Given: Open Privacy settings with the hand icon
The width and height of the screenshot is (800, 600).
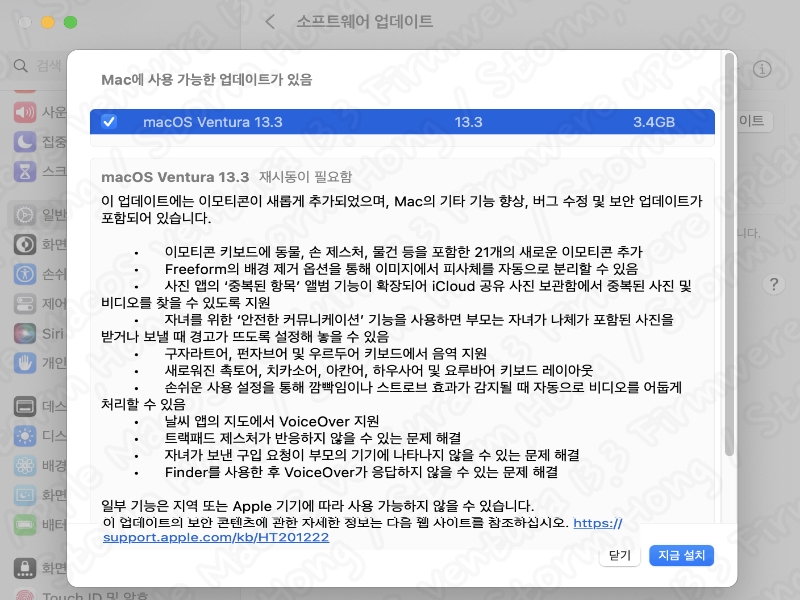Looking at the screenshot, I should (x=25, y=363).
